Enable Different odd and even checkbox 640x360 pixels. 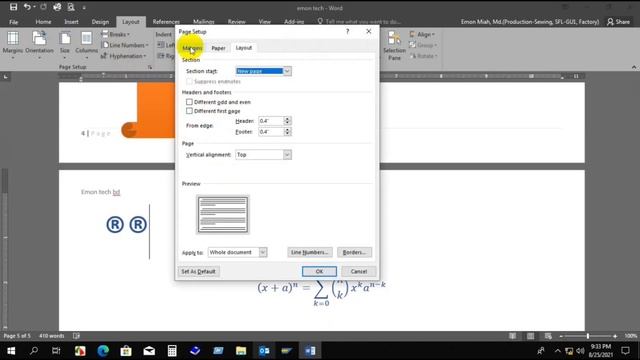tap(189, 102)
